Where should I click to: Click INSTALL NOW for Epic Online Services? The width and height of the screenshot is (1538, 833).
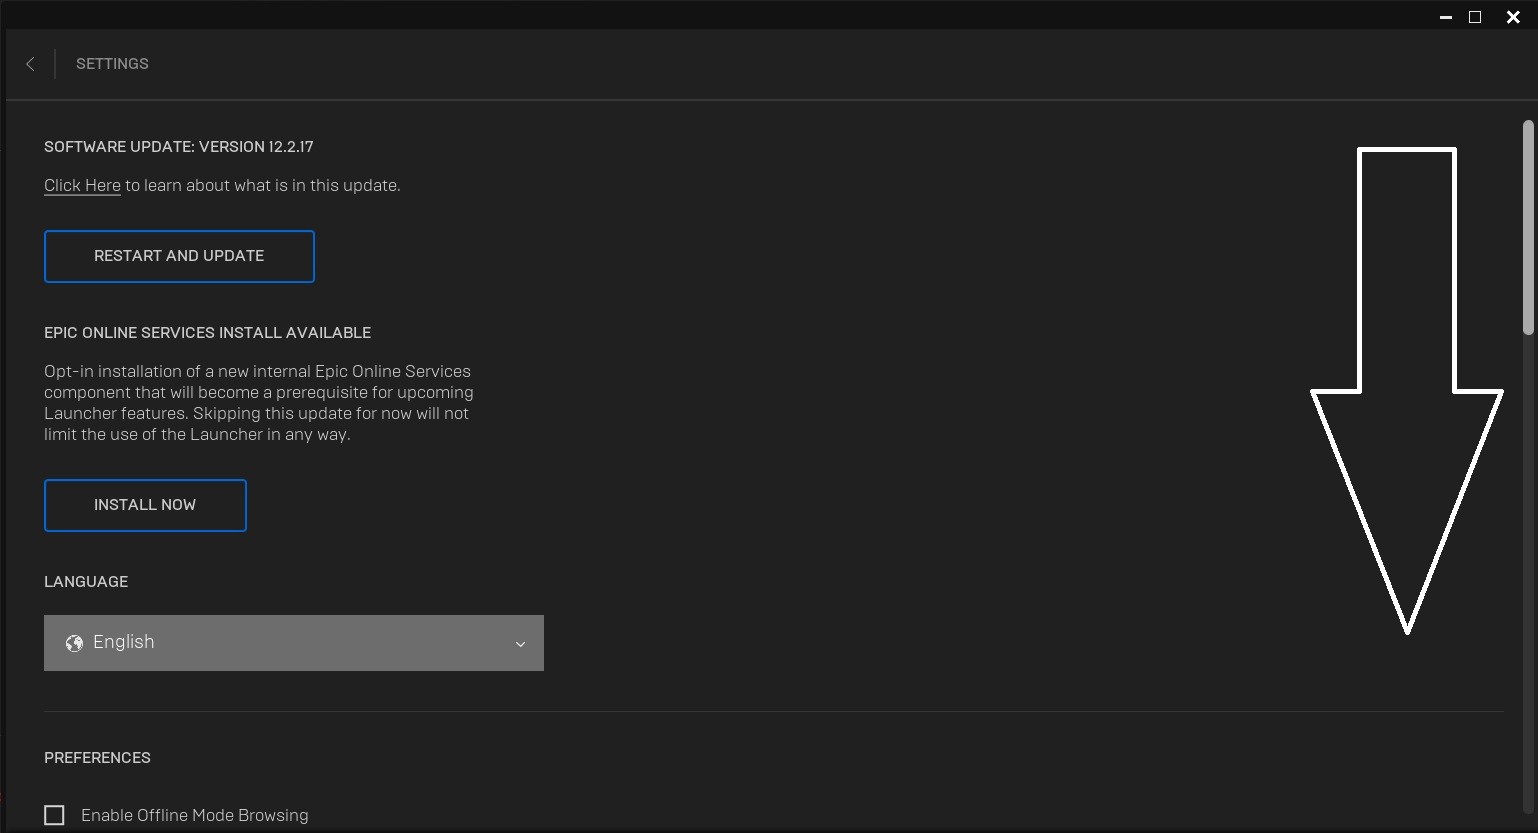pos(145,505)
